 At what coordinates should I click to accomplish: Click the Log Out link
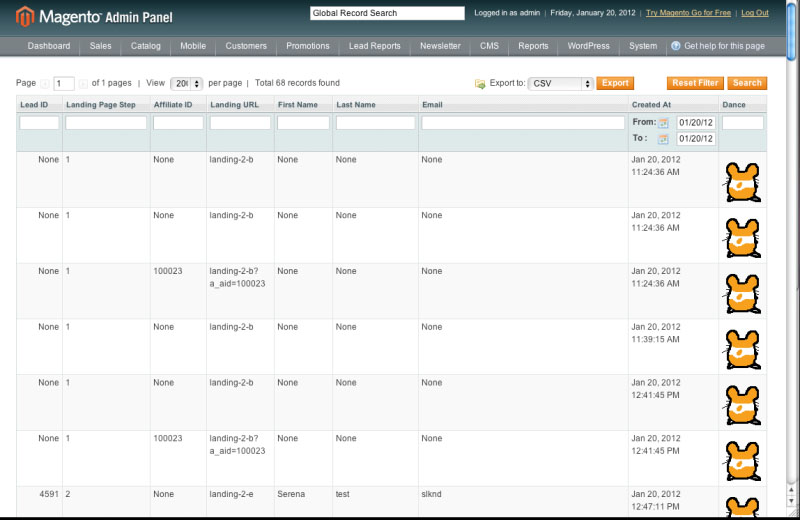[x=754, y=13]
